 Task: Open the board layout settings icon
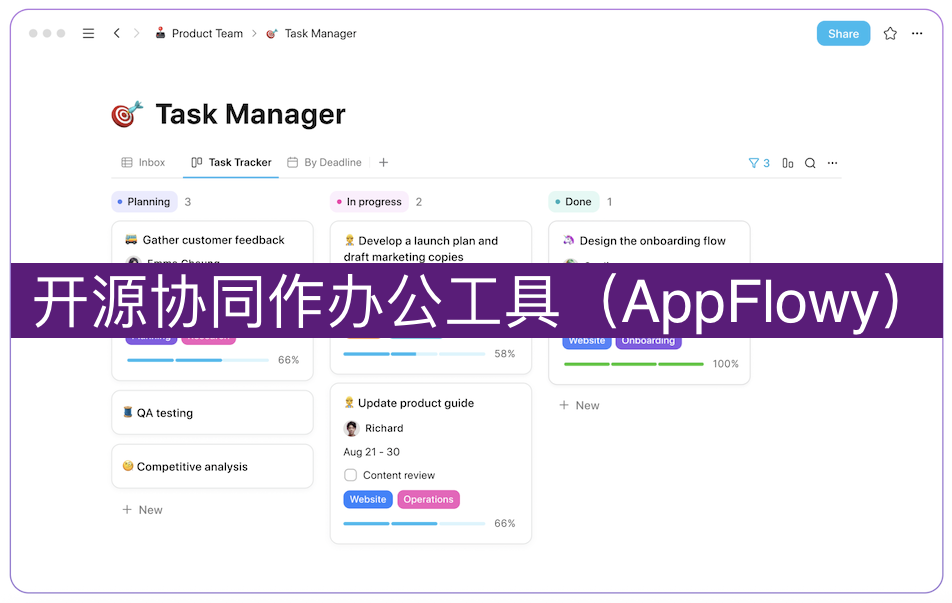pyautogui.click(x=788, y=163)
